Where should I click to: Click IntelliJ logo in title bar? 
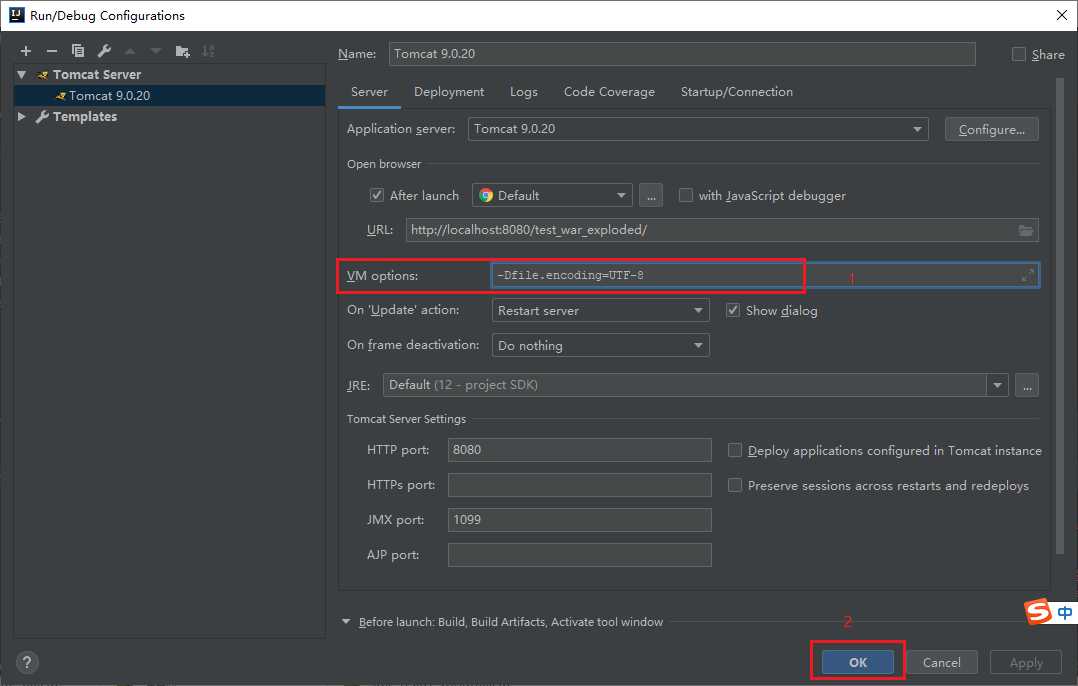pos(16,15)
